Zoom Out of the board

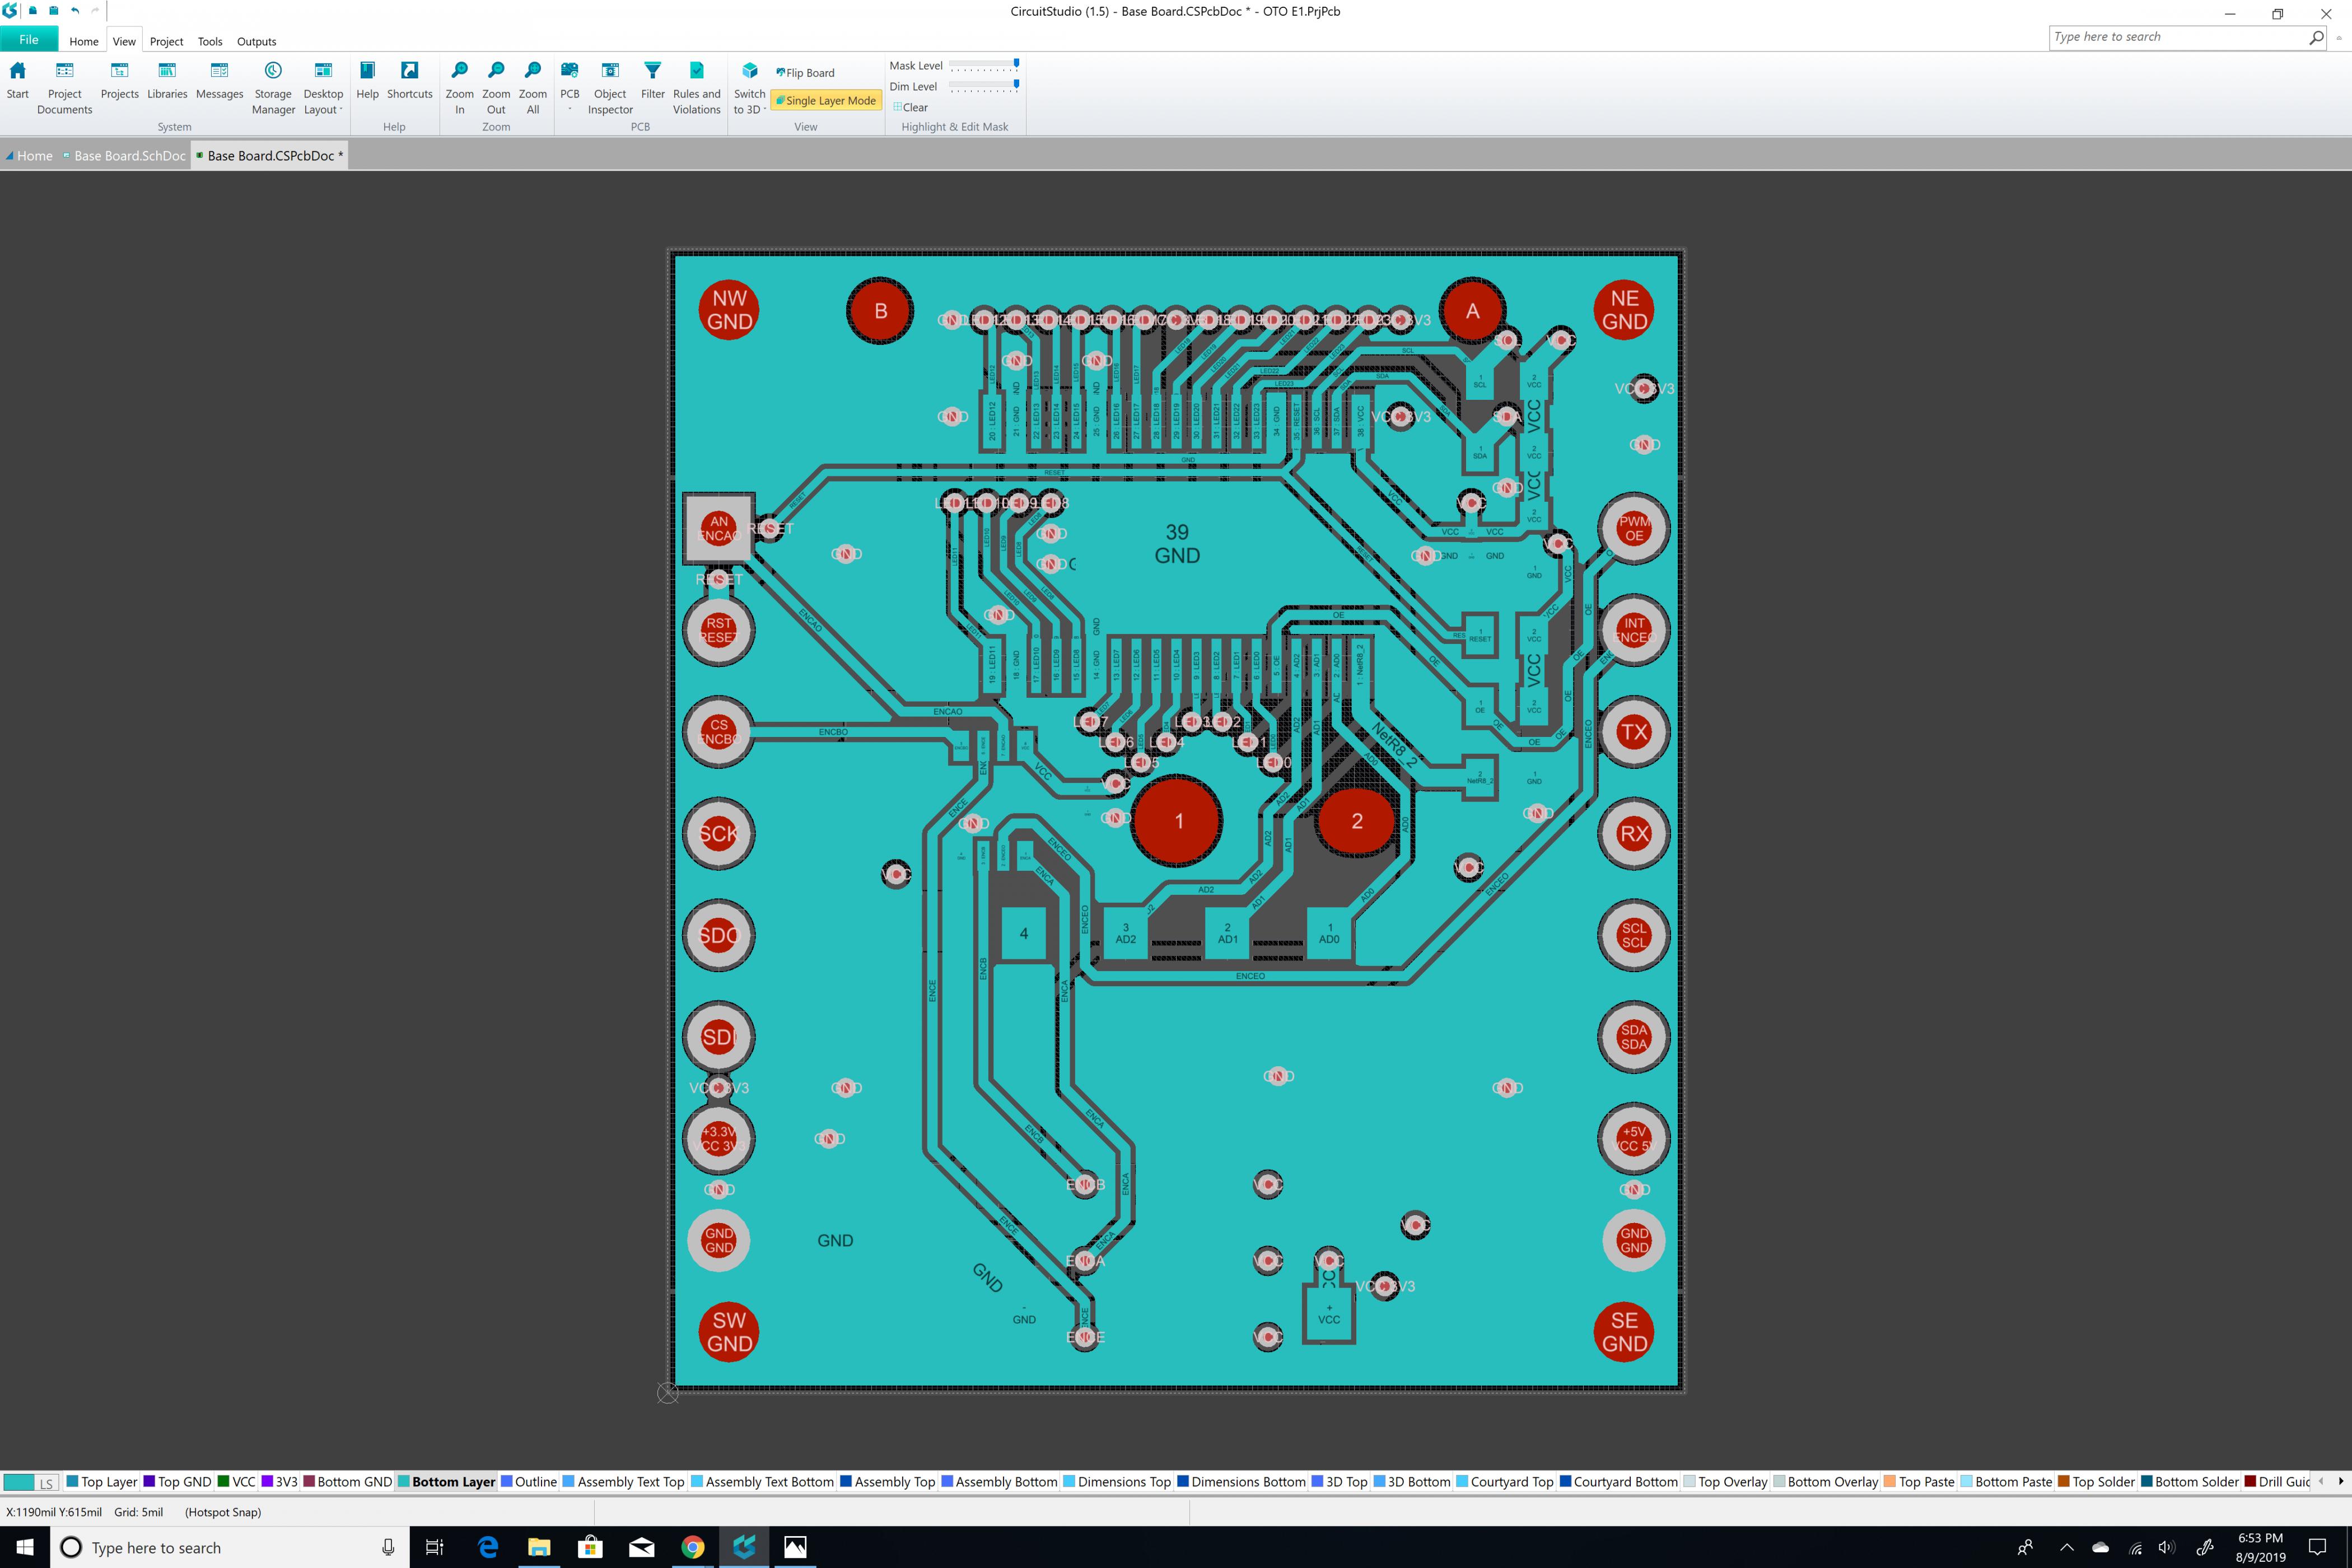496,88
